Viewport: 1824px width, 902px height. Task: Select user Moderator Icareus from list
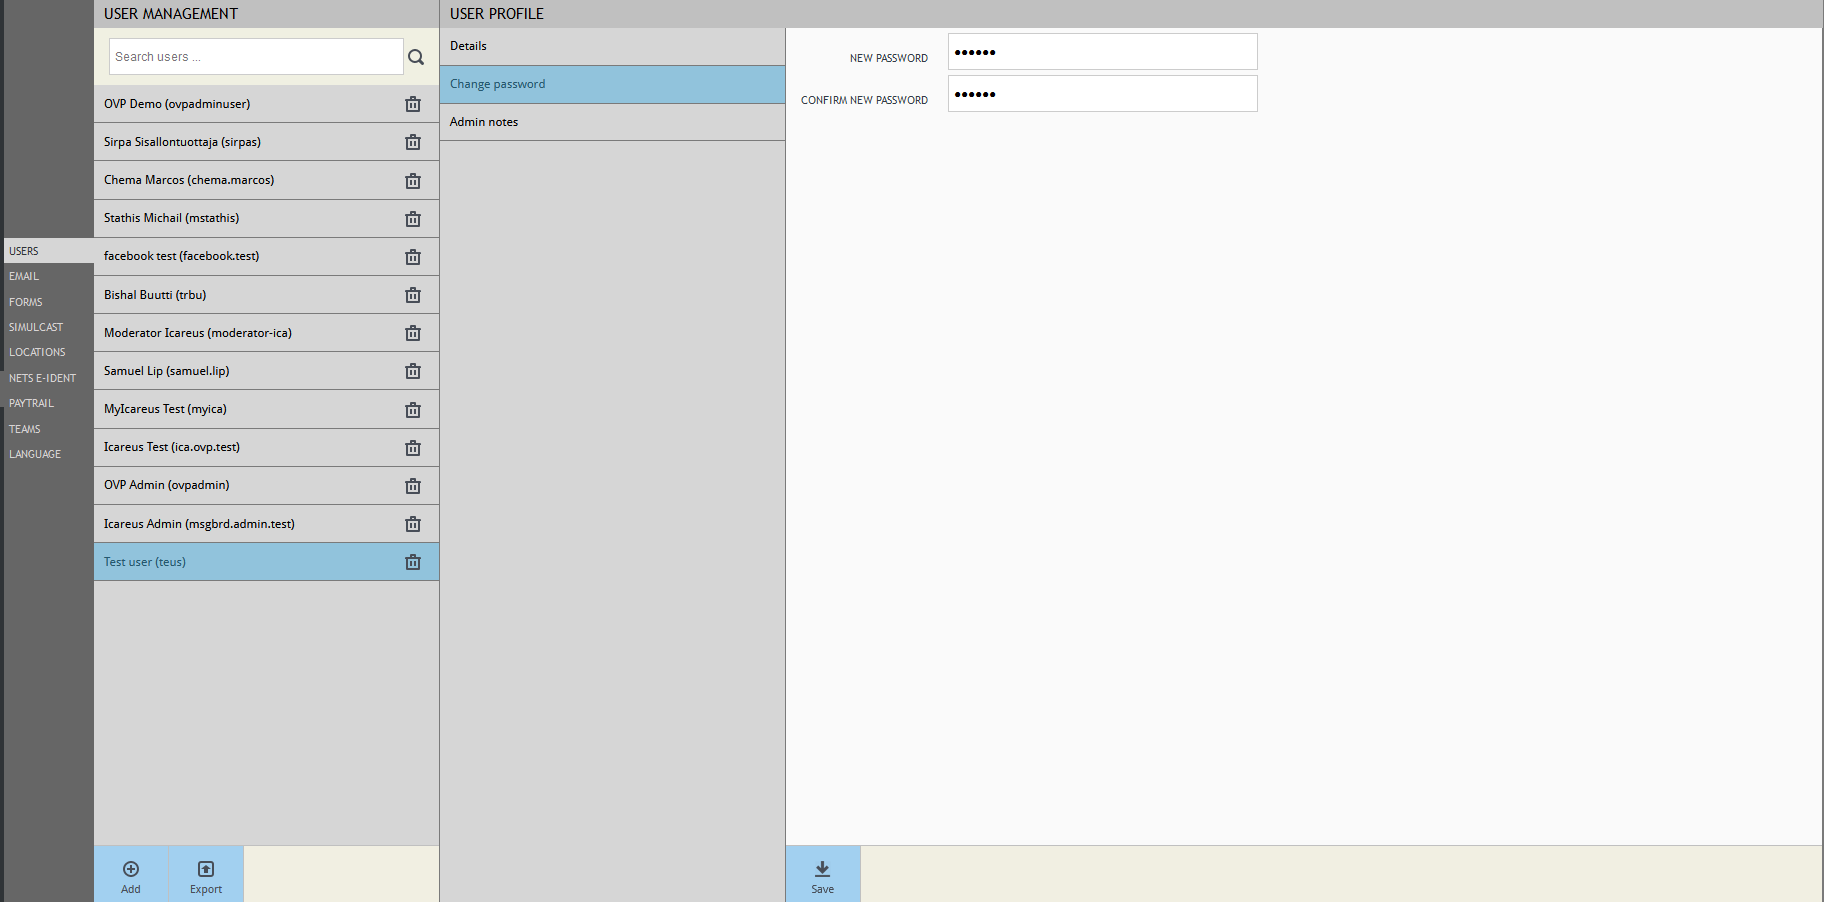tap(198, 333)
